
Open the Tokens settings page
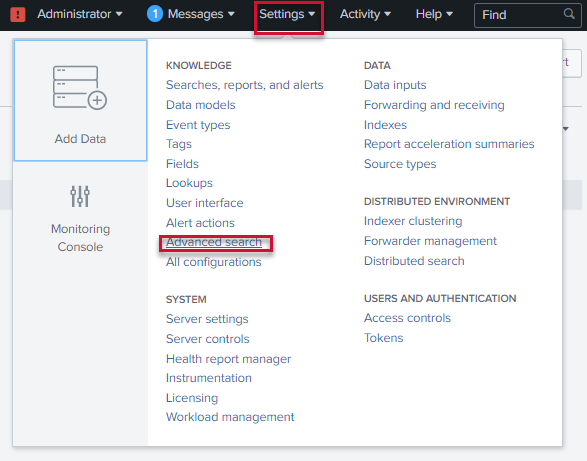(383, 338)
